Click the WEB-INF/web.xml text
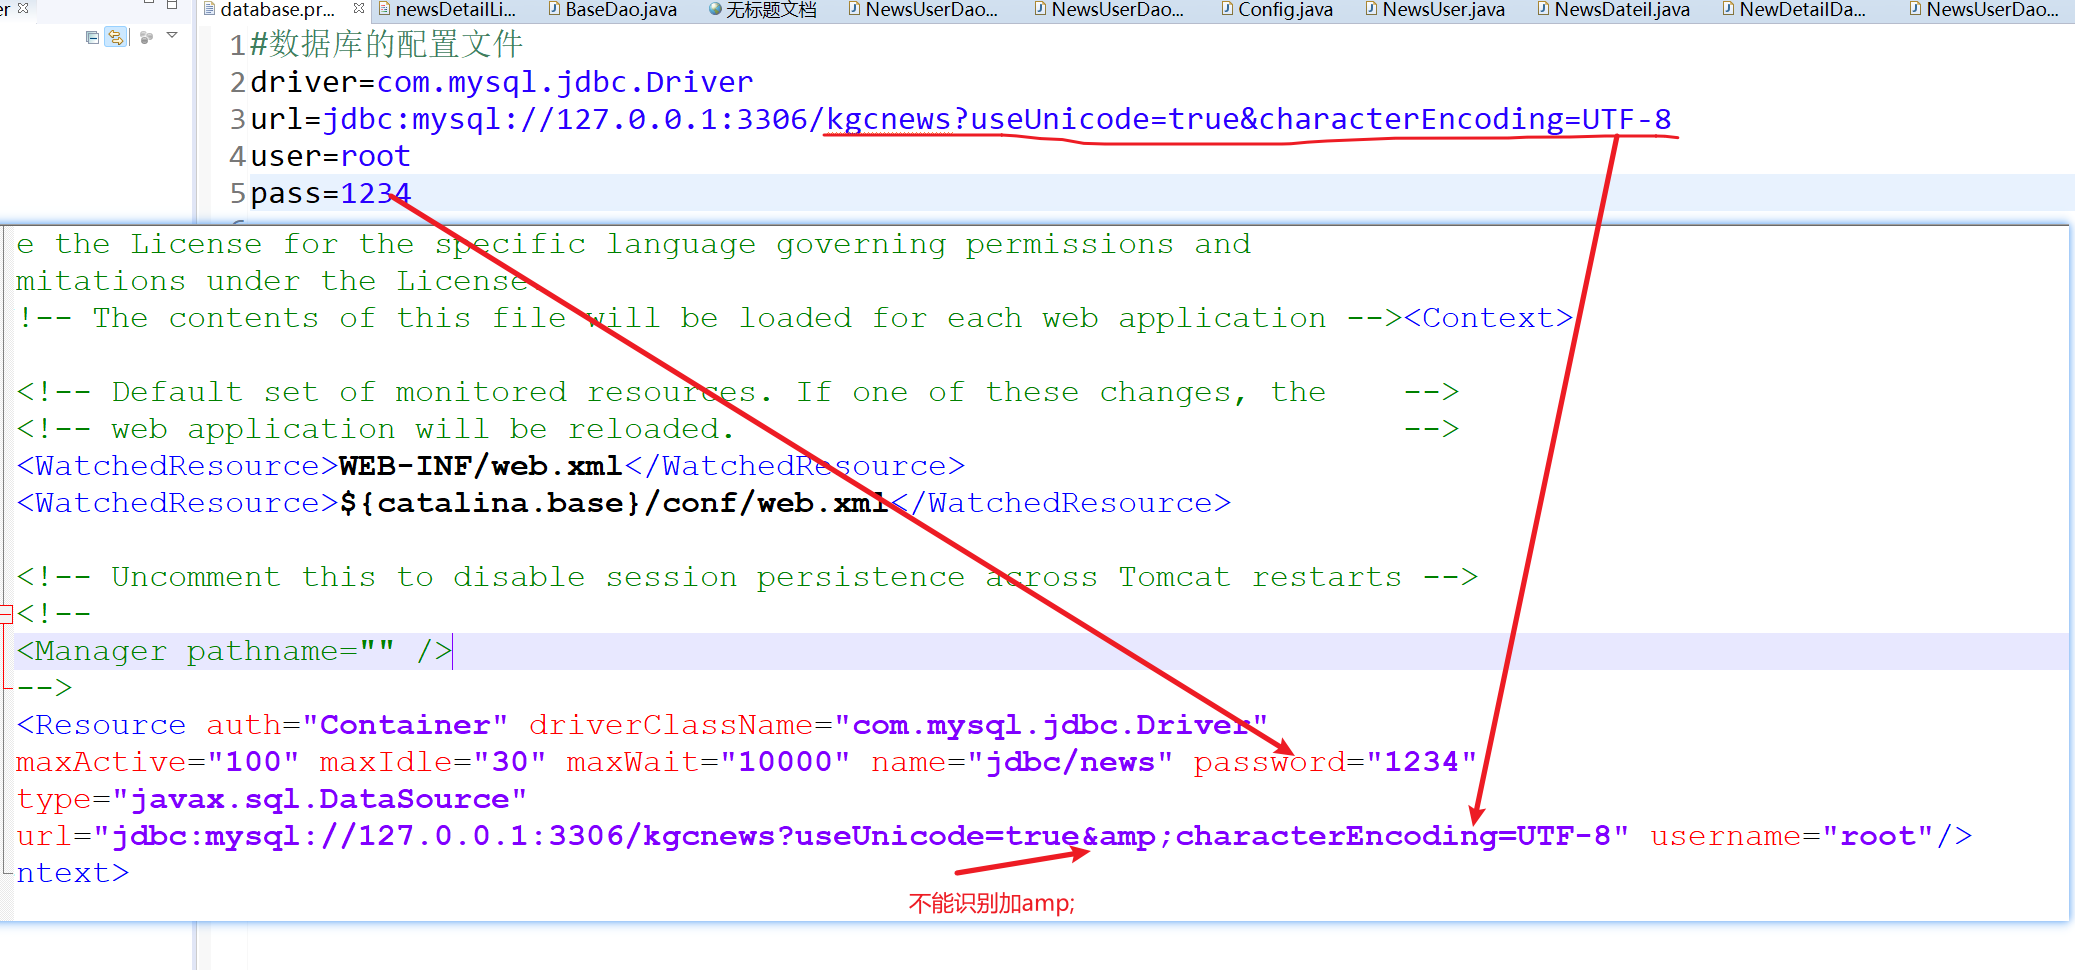The image size is (2075, 970). [481, 466]
